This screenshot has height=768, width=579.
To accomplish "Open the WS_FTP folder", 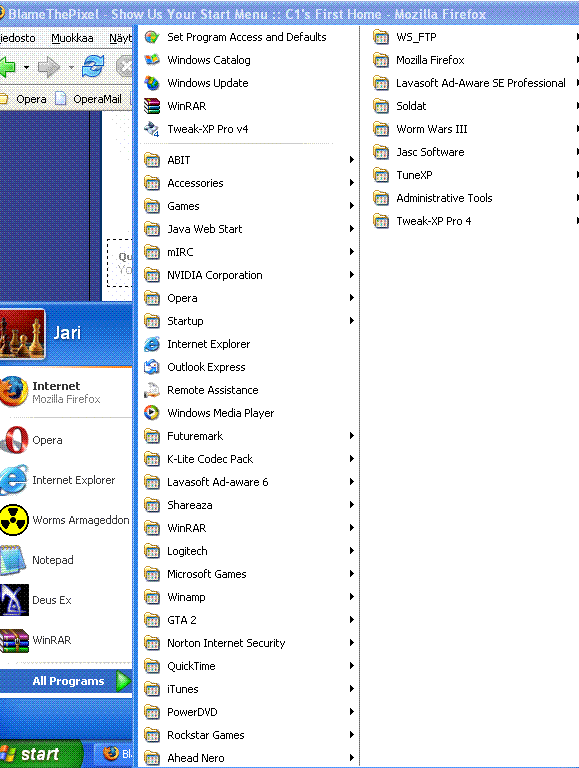I will 474,37.
